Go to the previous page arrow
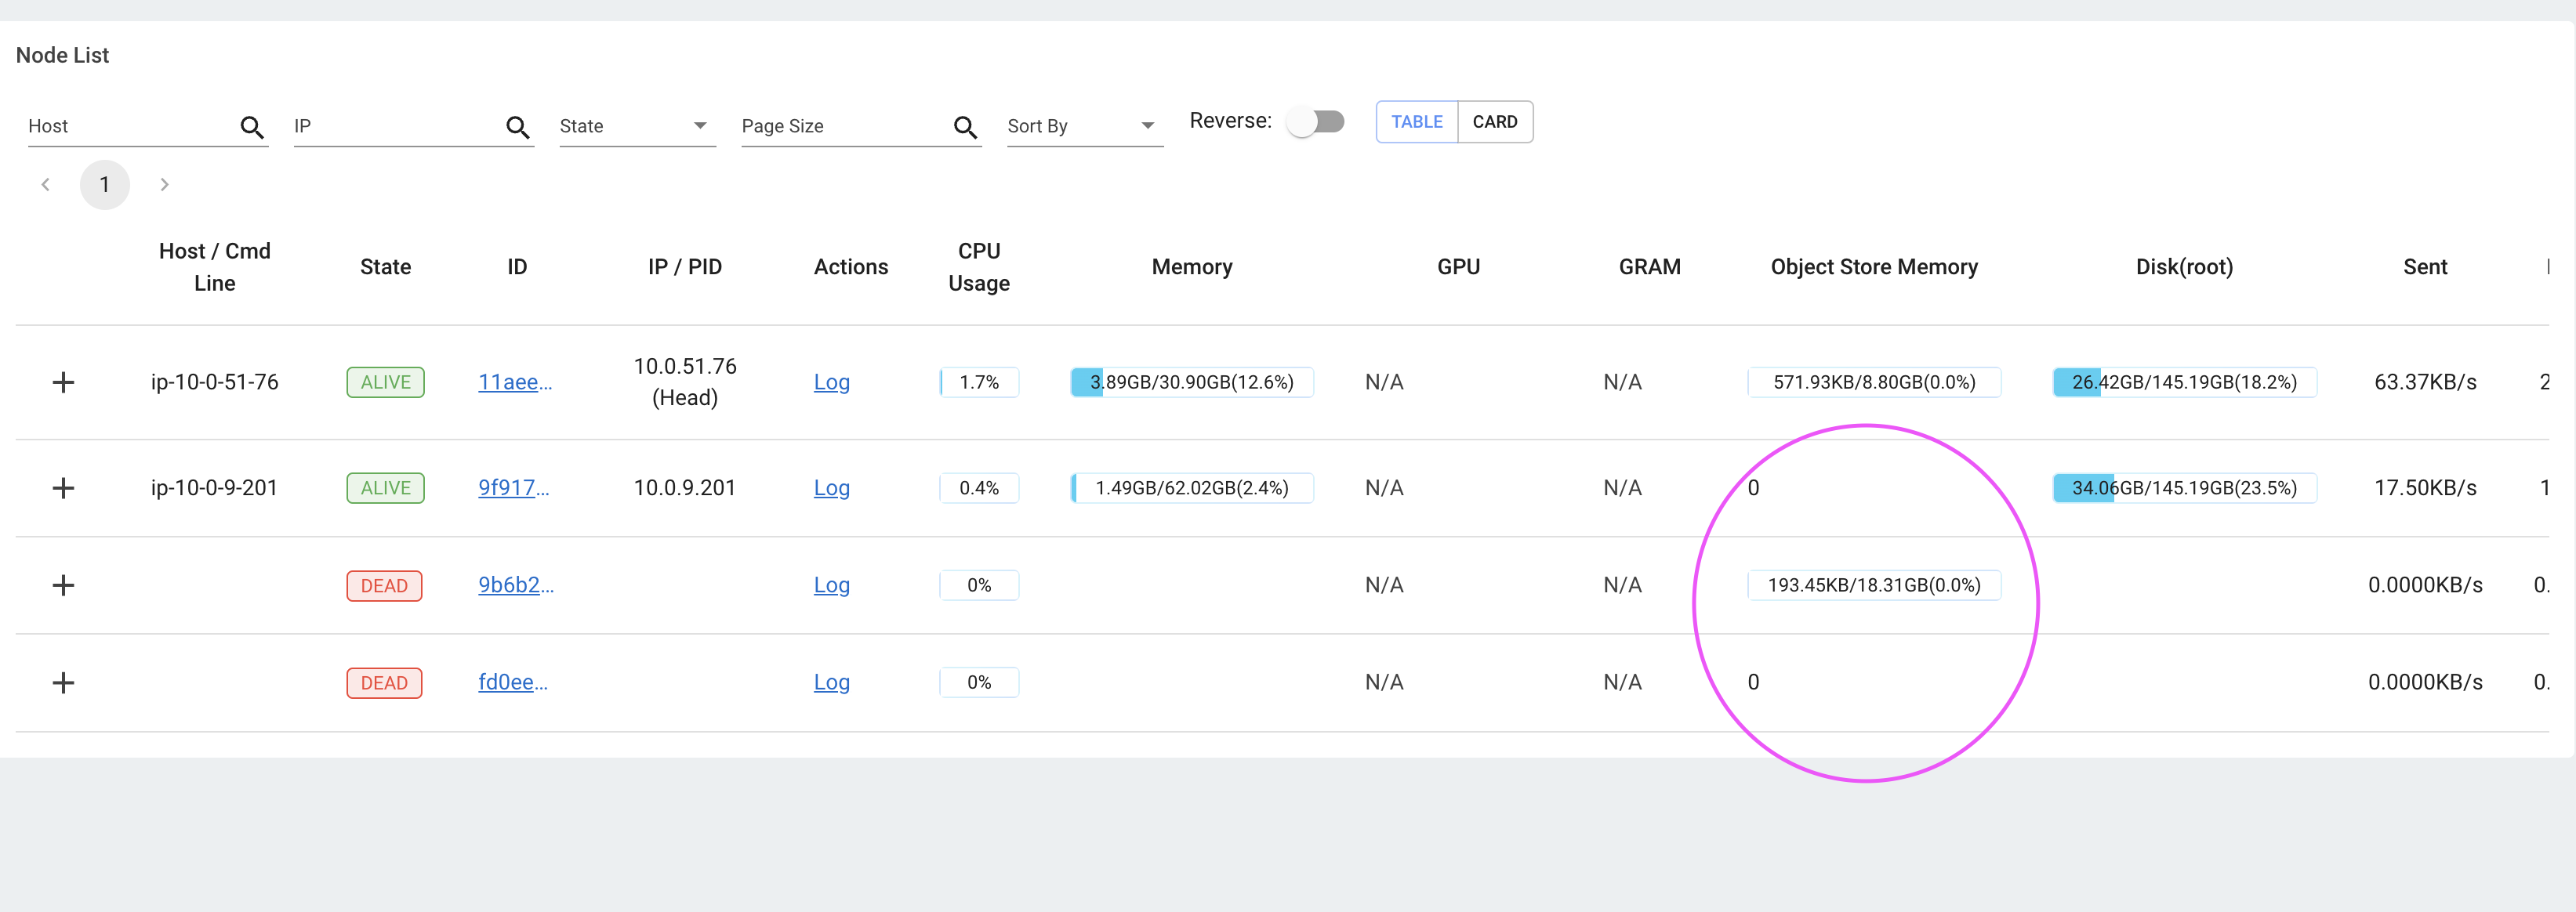Viewport: 2576px width, 912px height. click(x=46, y=185)
